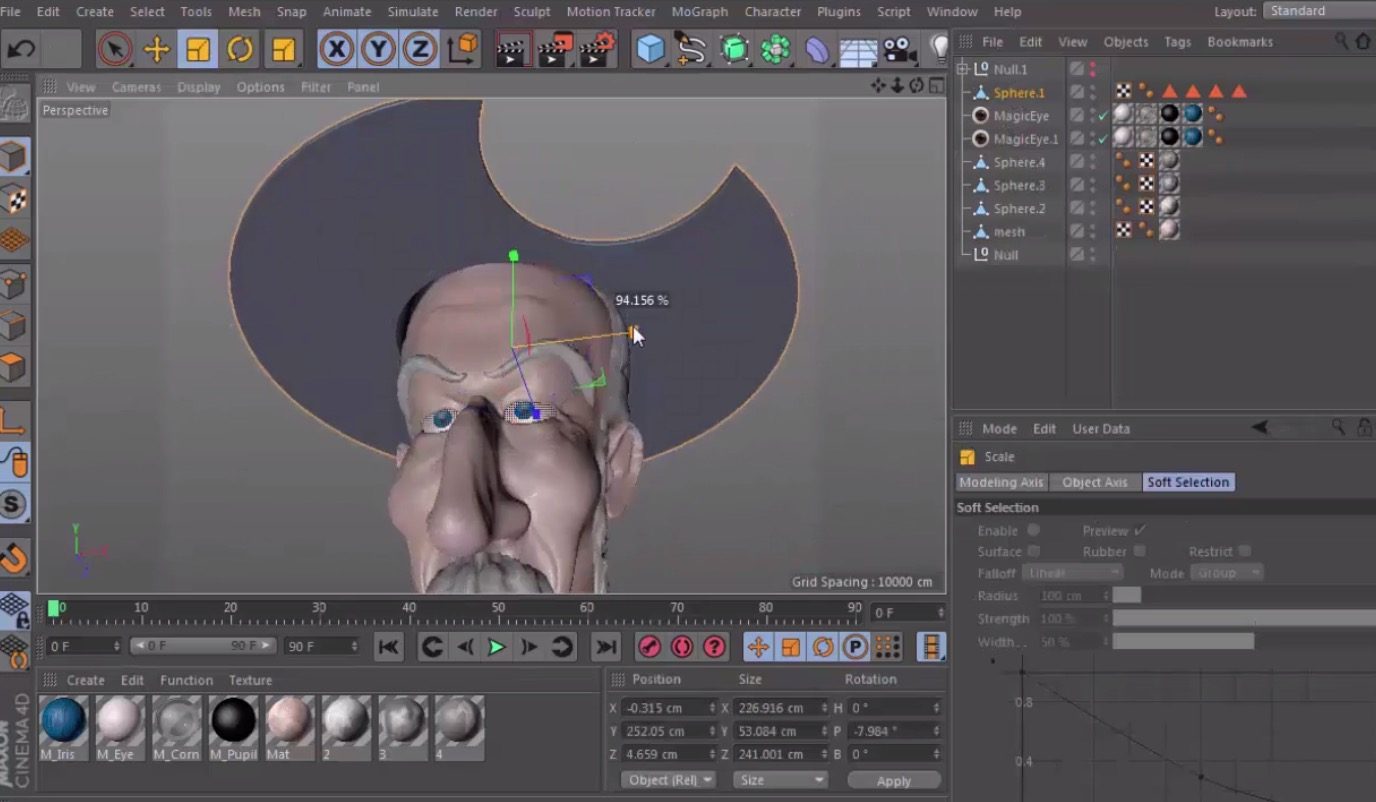Select the Sphere.1 object
The image size is (1376, 802).
(1018, 92)
